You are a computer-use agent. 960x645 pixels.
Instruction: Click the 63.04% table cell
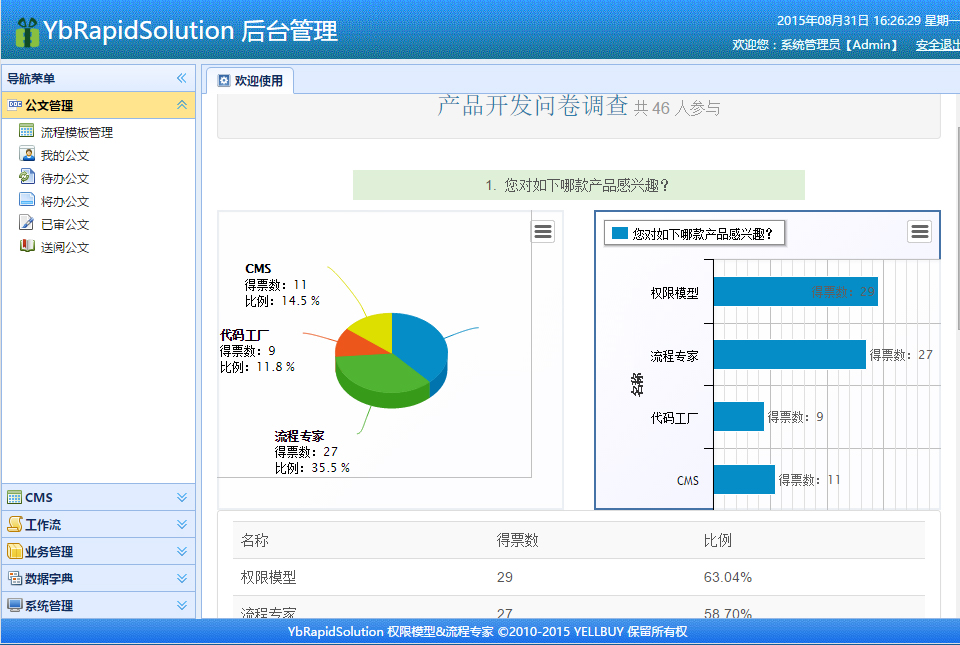(x=727, y=577)
